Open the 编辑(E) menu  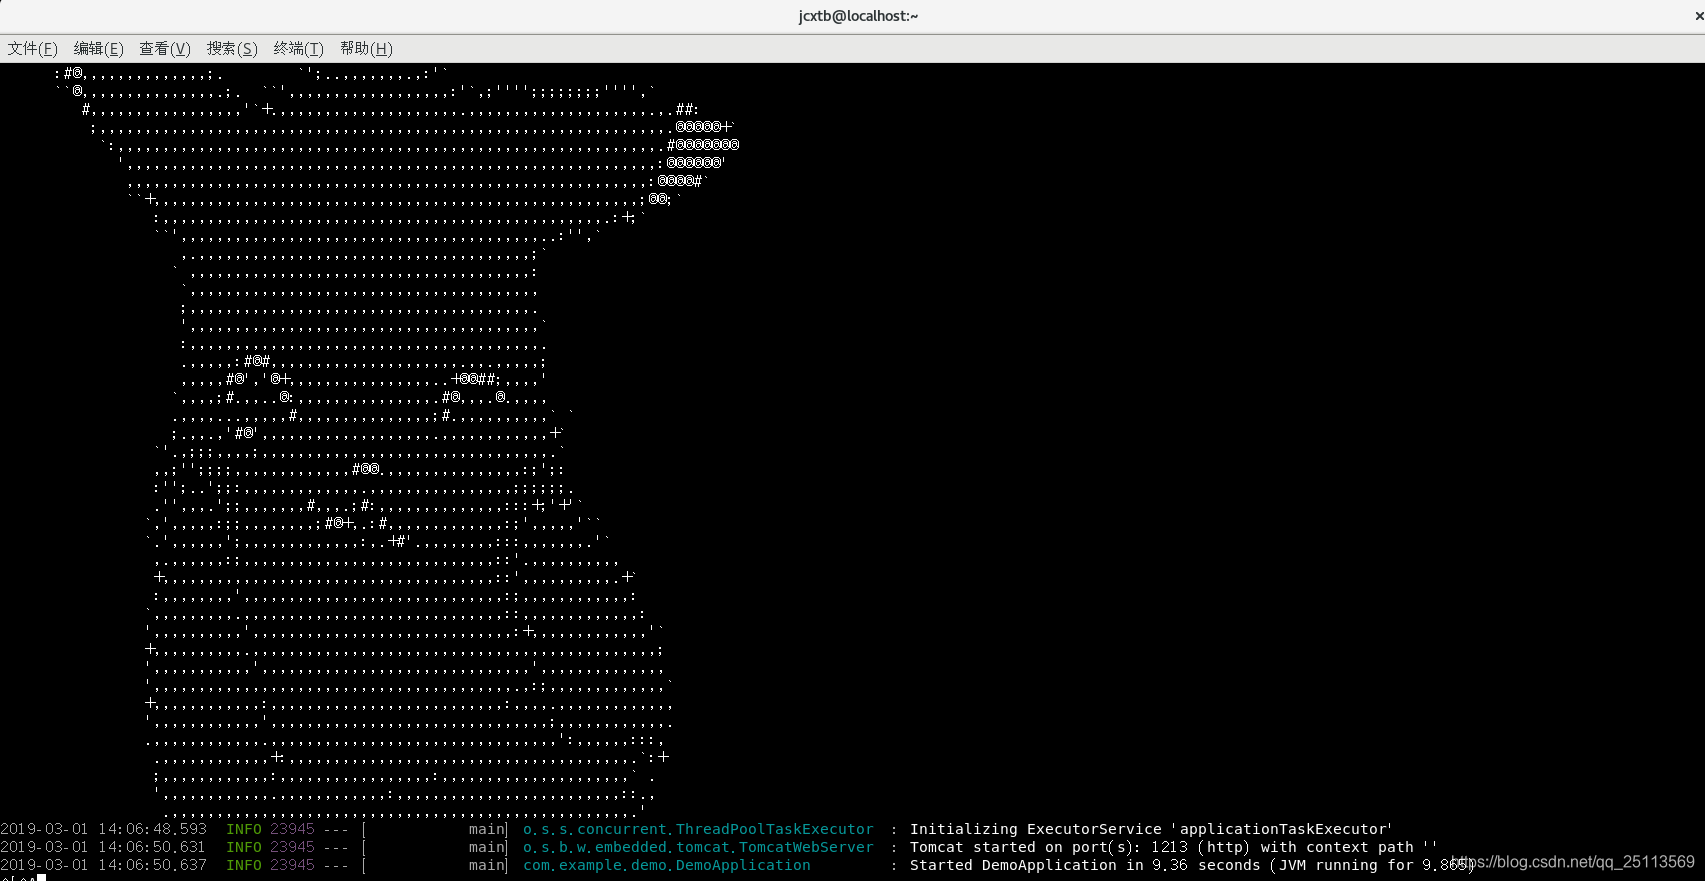[99, 48]
